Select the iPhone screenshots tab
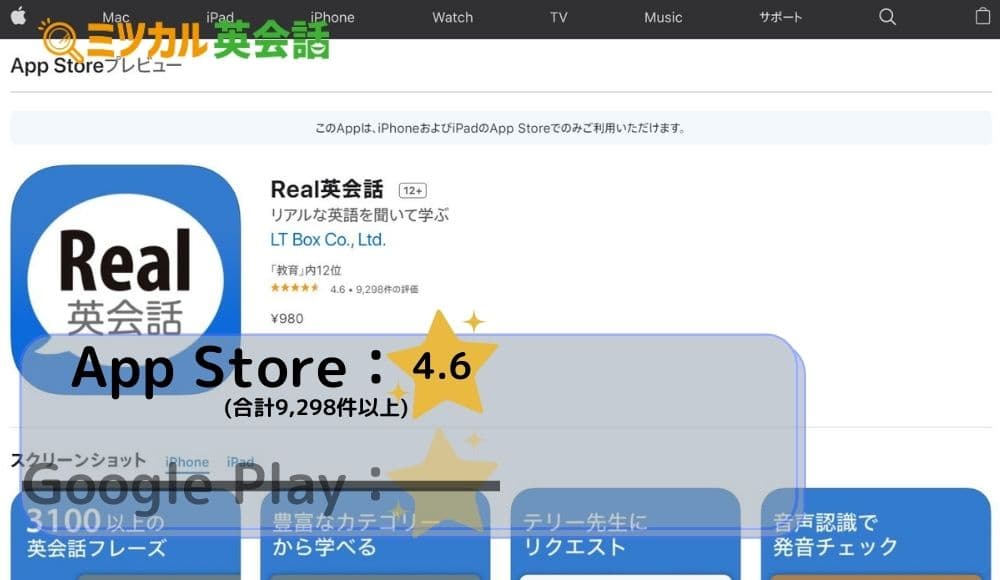Screen dimensions: 1000x580 tap(187, 462)
